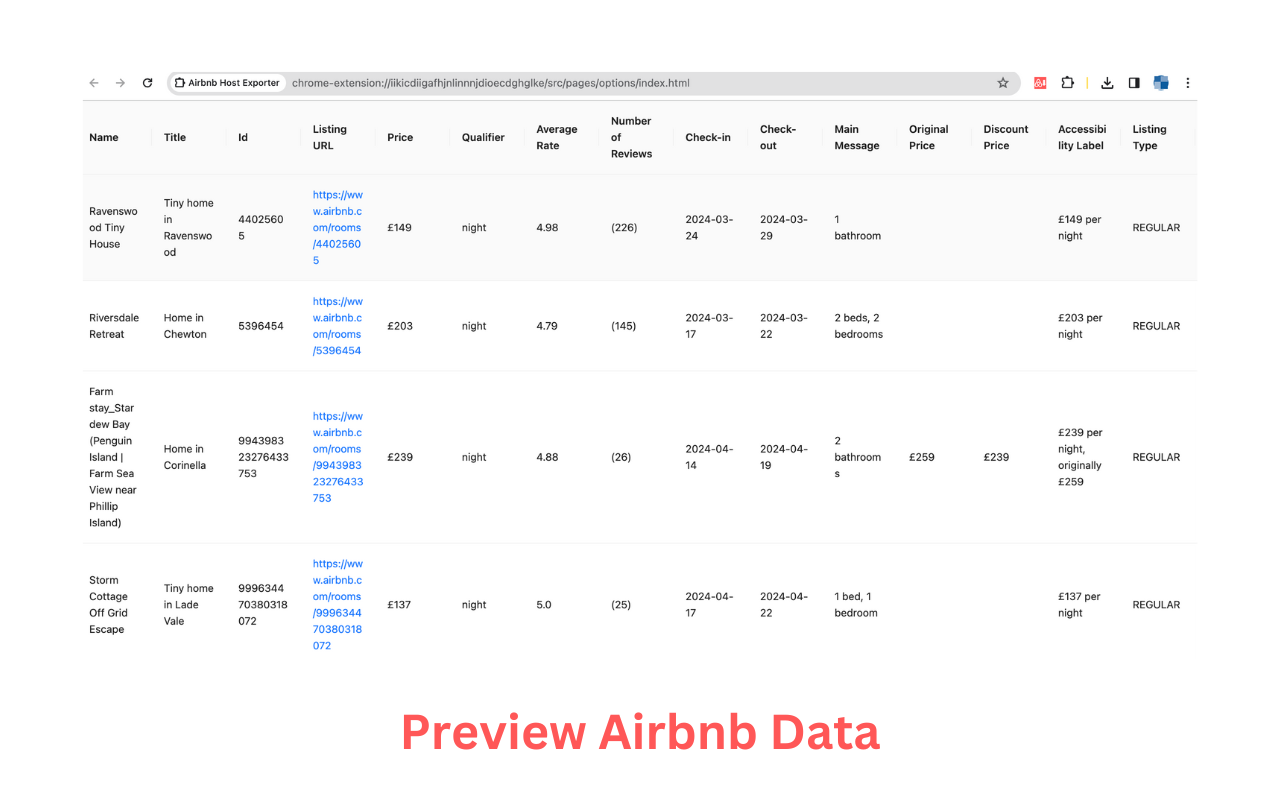The height and width of the screenshot is (800, 1280).
Task: Open the red extension icon in toolbar
Action: 1040,83
